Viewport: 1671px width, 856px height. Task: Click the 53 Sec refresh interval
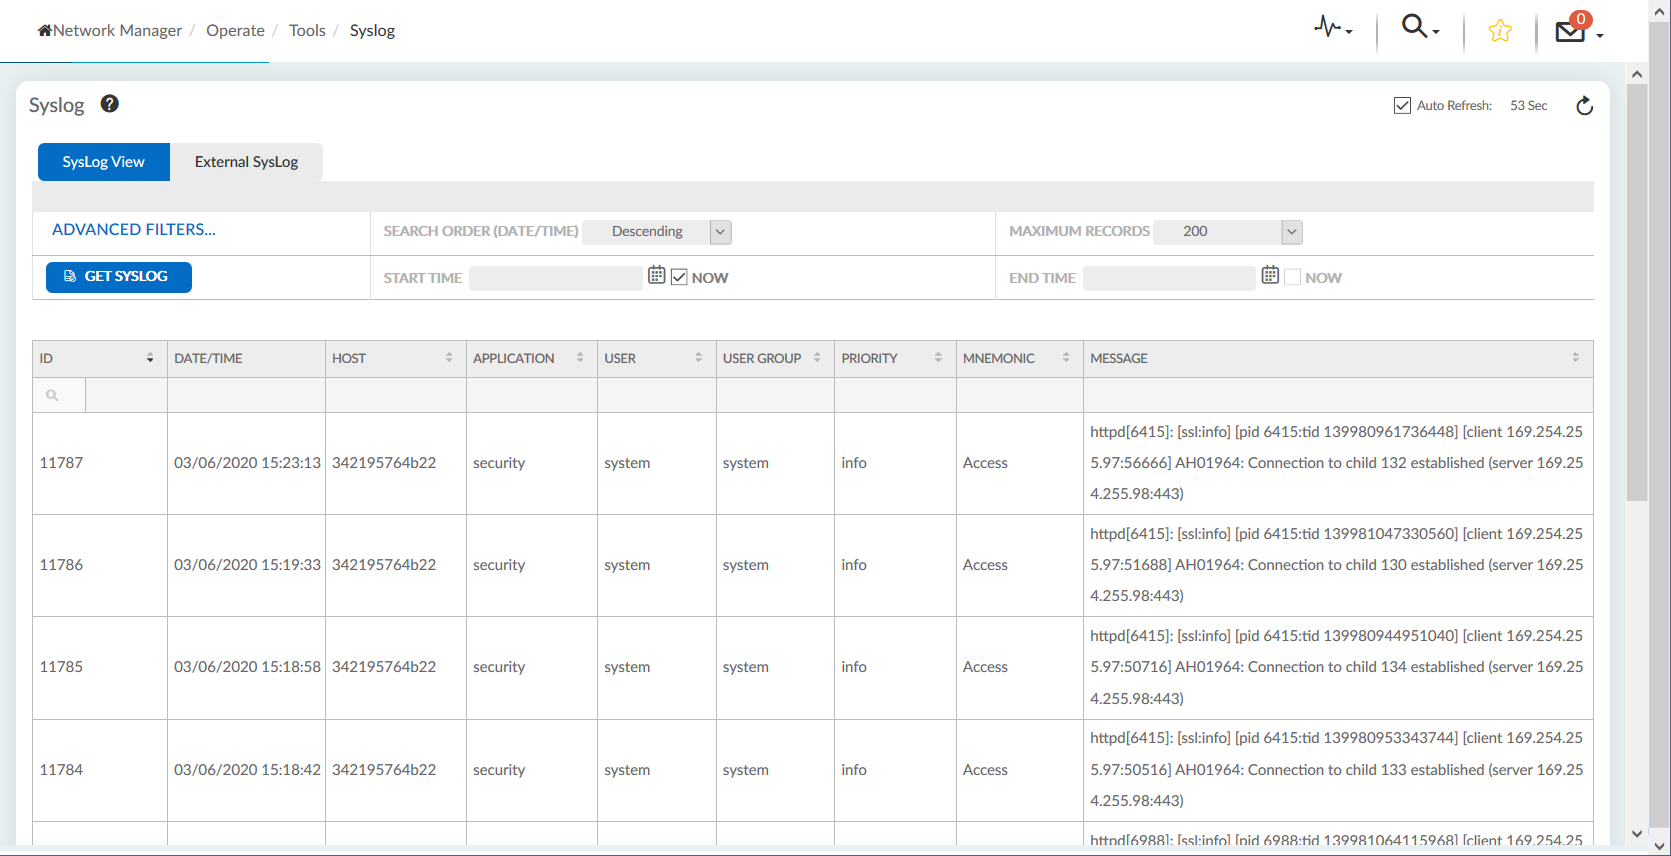pos(1528,106)
